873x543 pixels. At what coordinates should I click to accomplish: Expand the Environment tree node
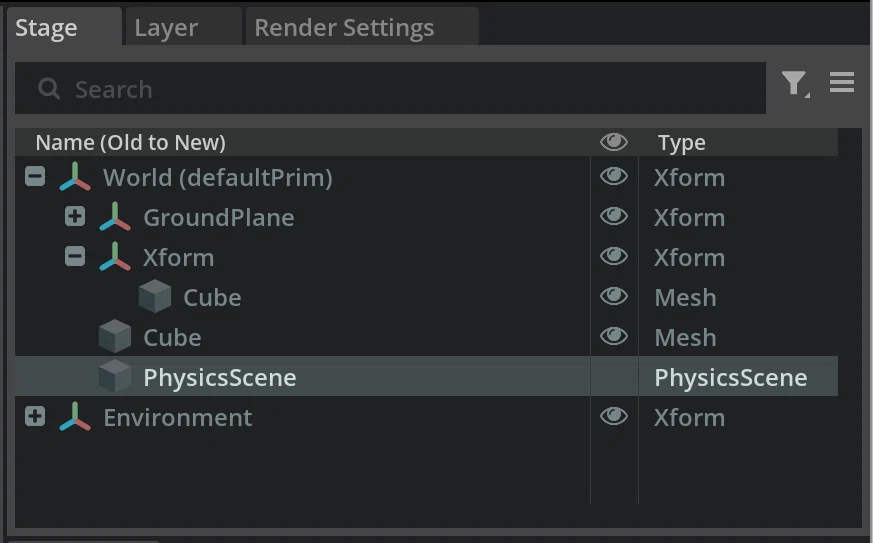(35, 416)
